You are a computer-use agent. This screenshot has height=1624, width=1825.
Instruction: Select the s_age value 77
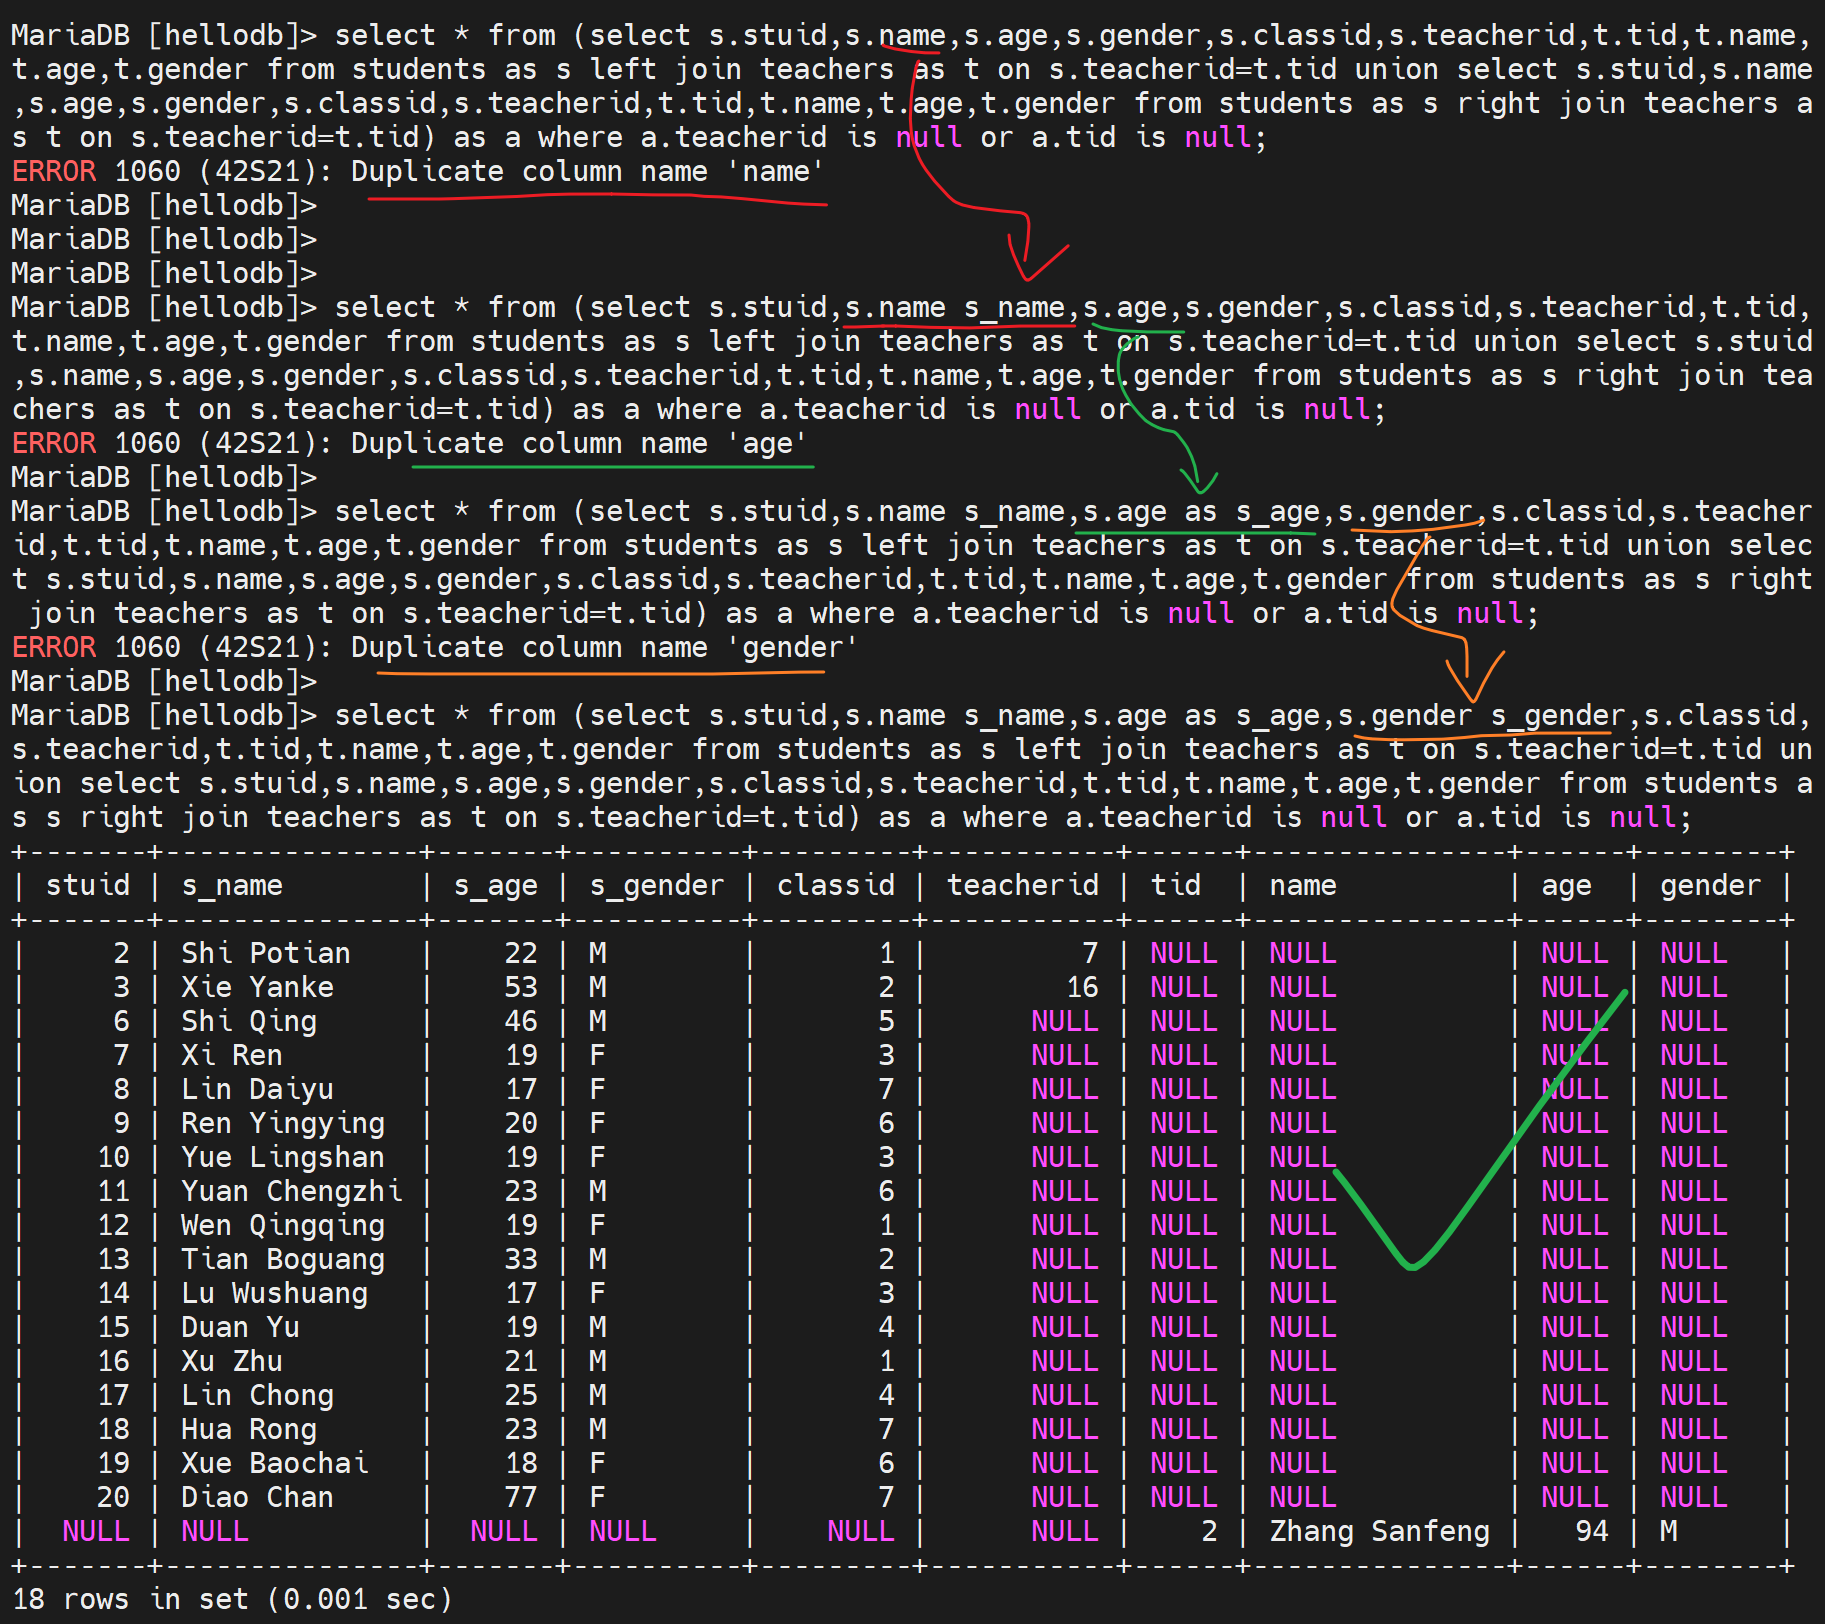[x=521, y=1498]
